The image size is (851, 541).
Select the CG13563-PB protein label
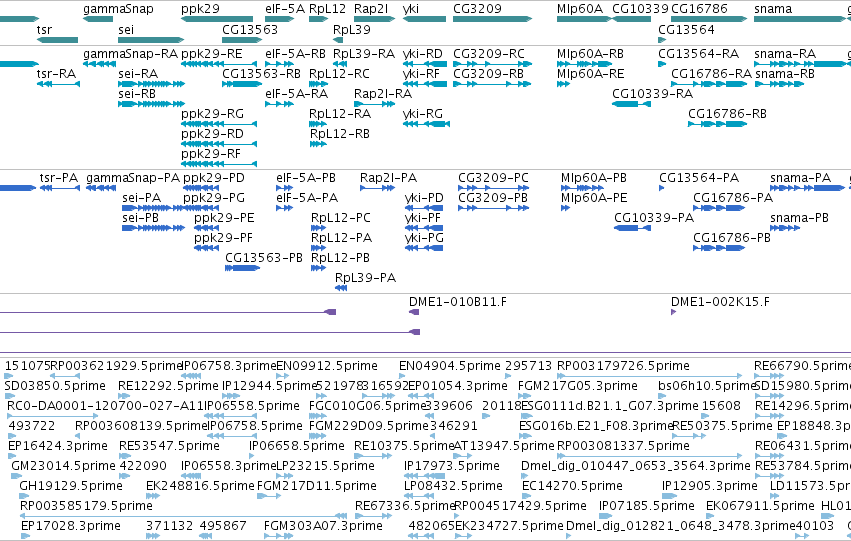point(264,258)
